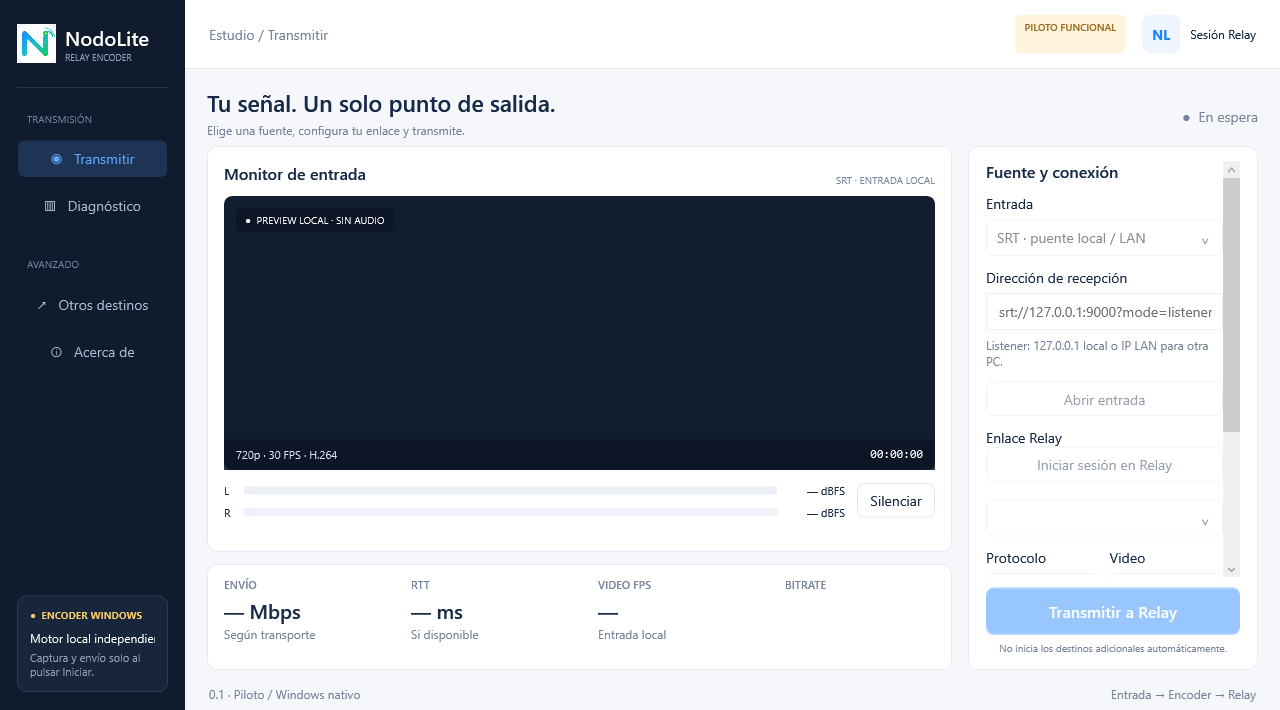
Task: Click the PREVIEW LOCAL · SIN AUDIO badge
Action: pyautogui.click(x=315, y=220)
